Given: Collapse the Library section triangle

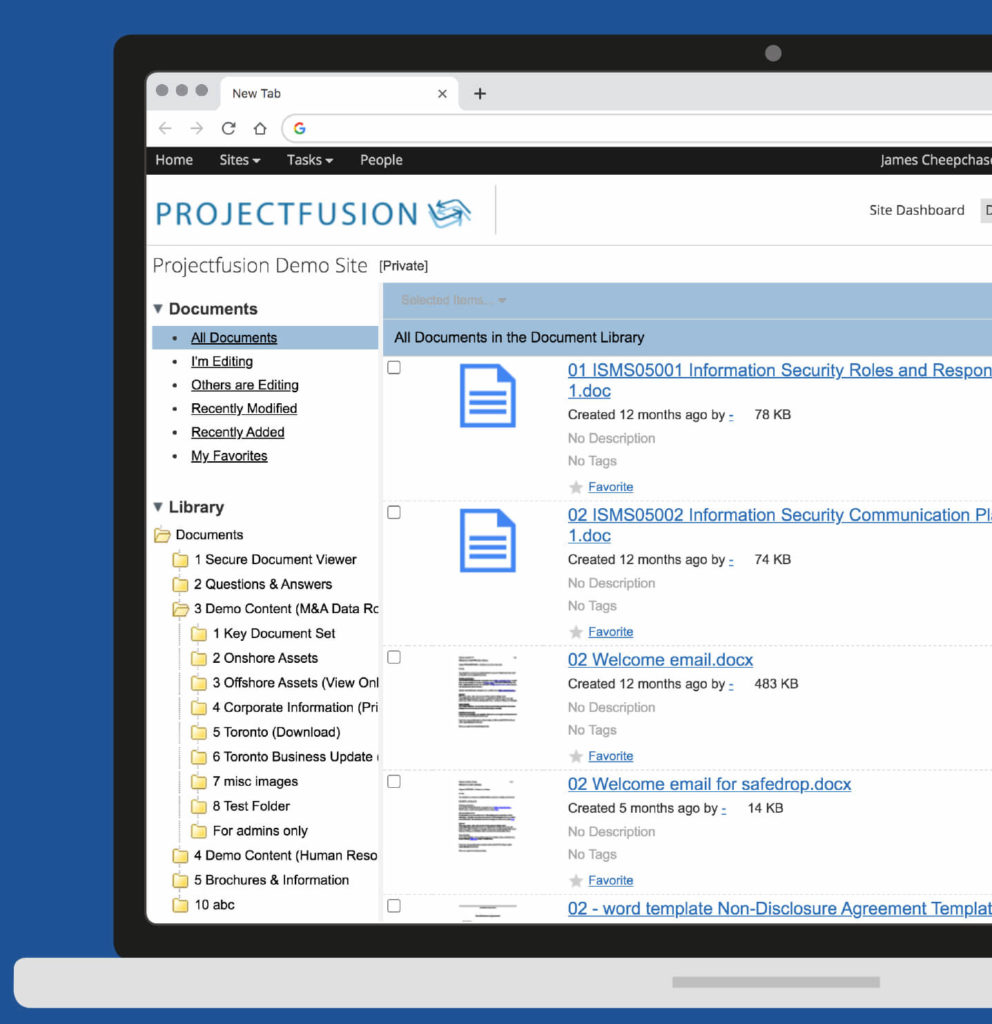Looking at the screenshot, I should [158, 507].
